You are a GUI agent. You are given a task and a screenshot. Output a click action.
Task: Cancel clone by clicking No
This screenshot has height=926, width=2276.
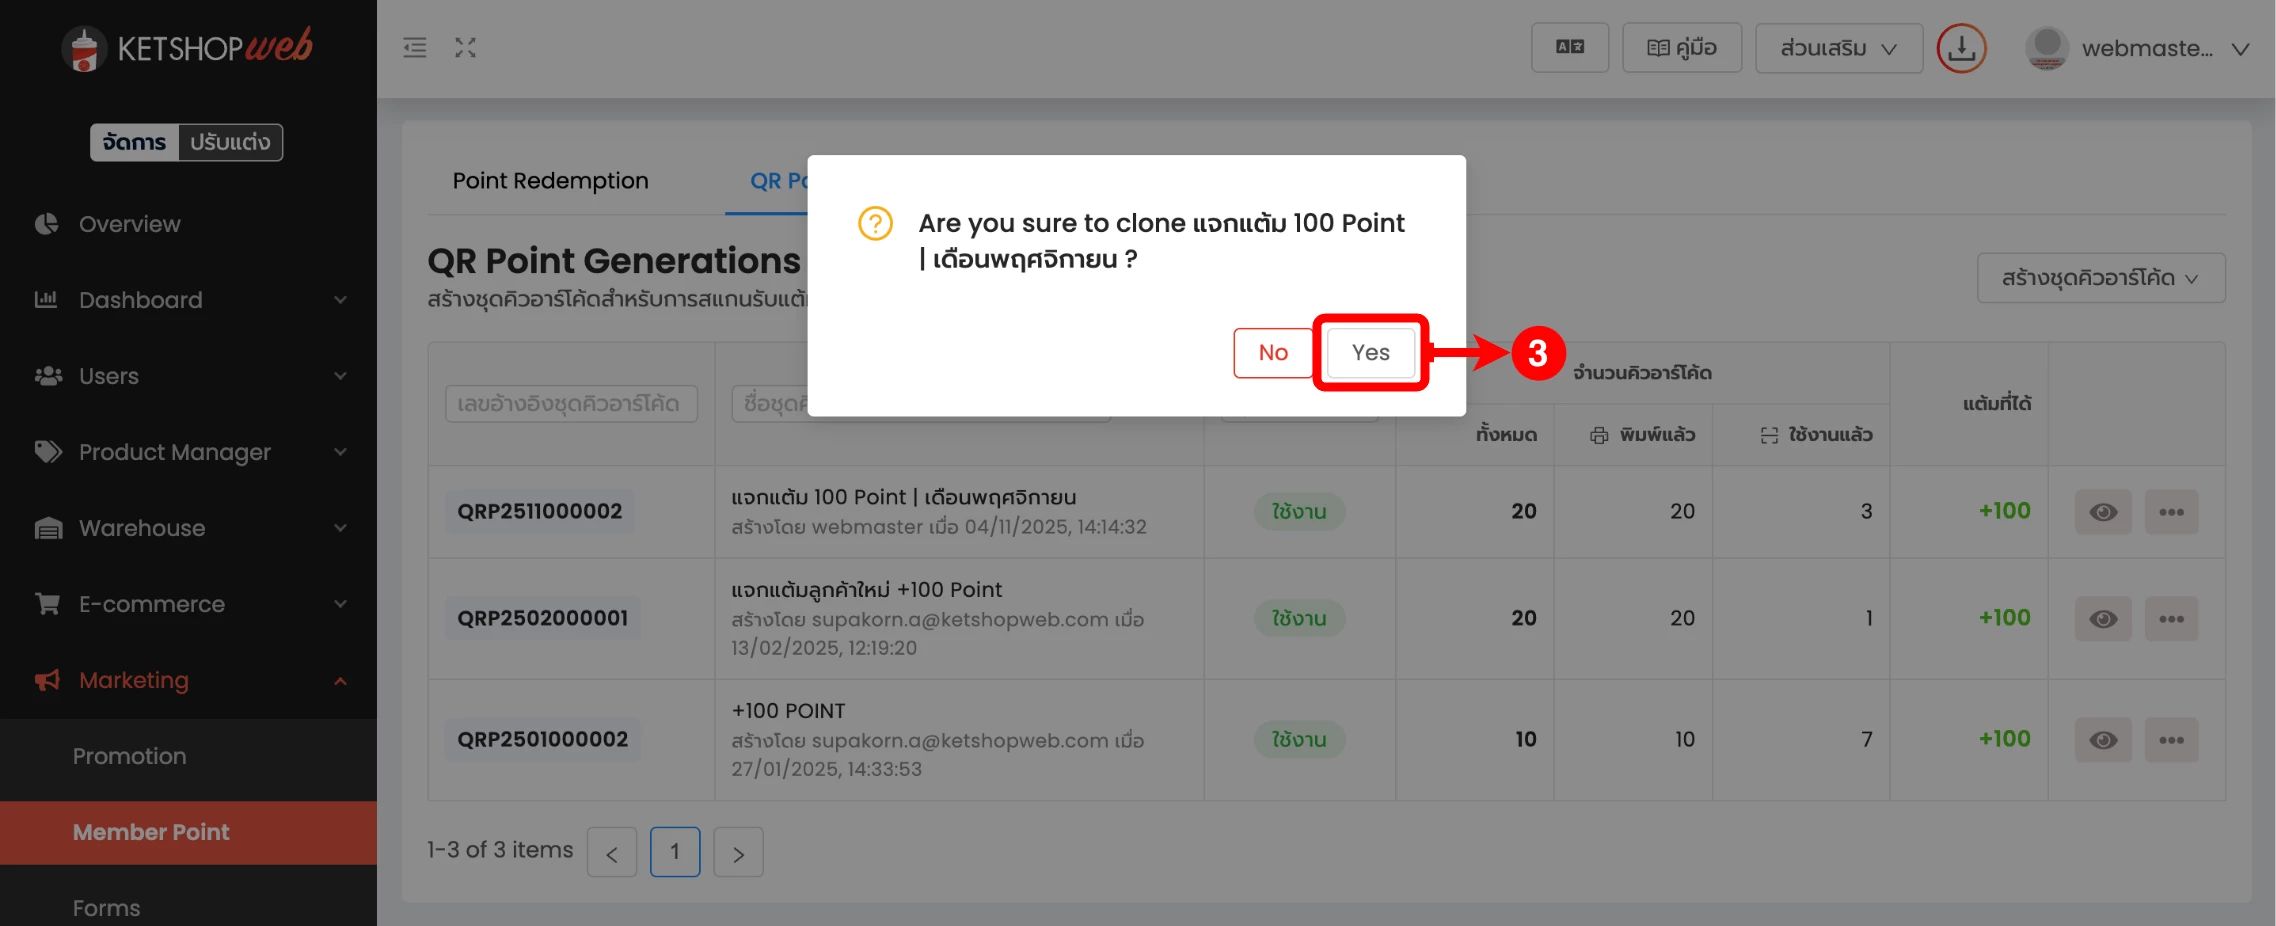point(1273,353)
